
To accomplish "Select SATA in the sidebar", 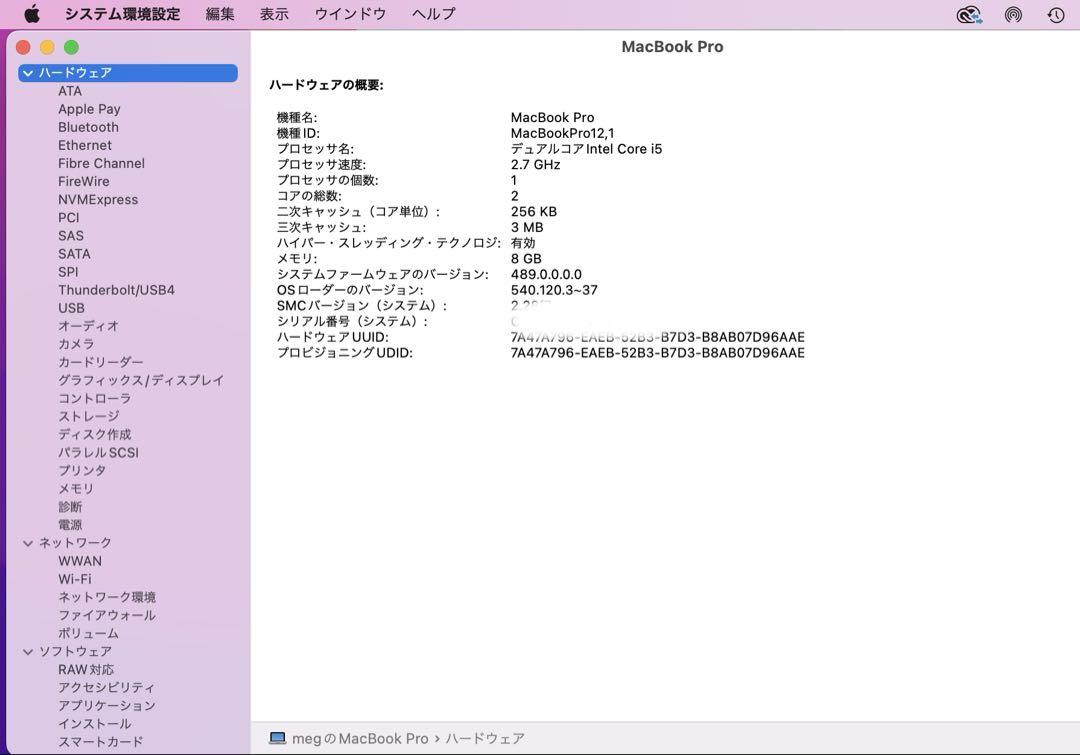I will coord(74,254).
